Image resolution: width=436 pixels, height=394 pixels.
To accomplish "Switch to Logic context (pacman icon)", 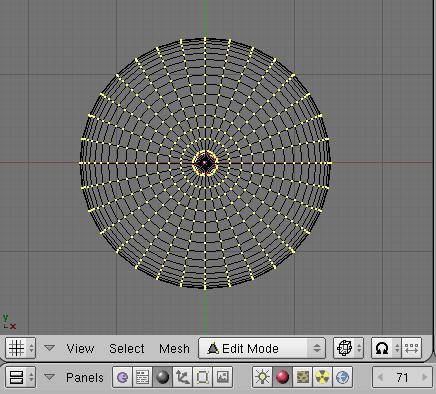I will point(123,377).
